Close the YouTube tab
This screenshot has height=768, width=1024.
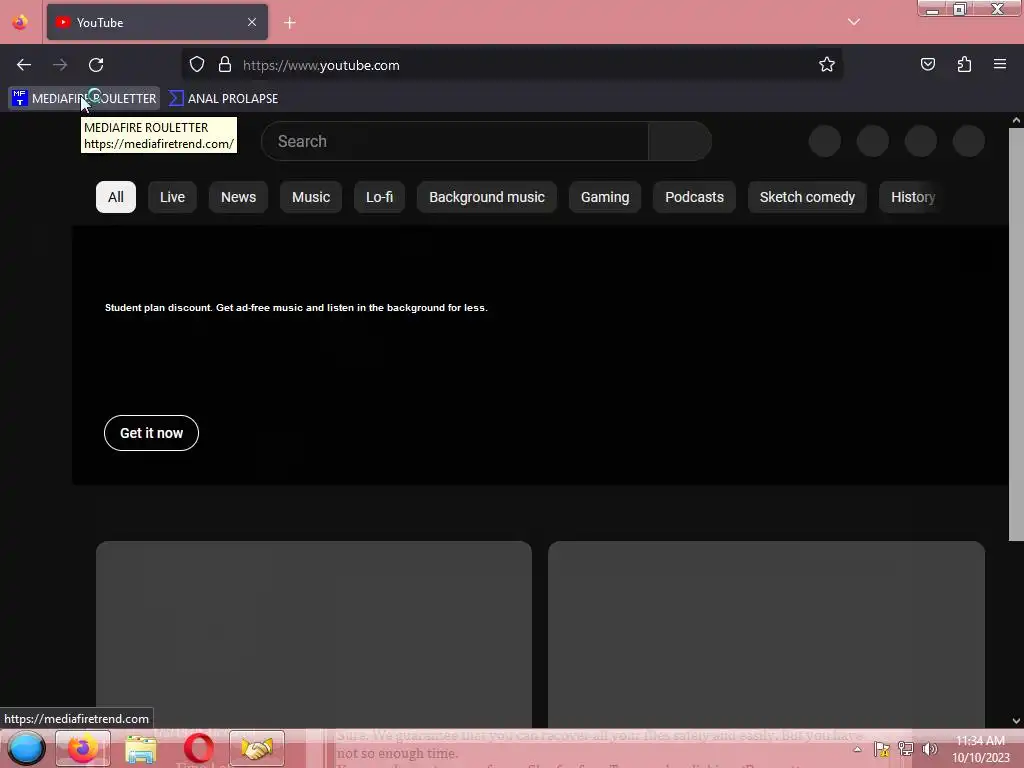pyautogui.click(x=252, y=22)
